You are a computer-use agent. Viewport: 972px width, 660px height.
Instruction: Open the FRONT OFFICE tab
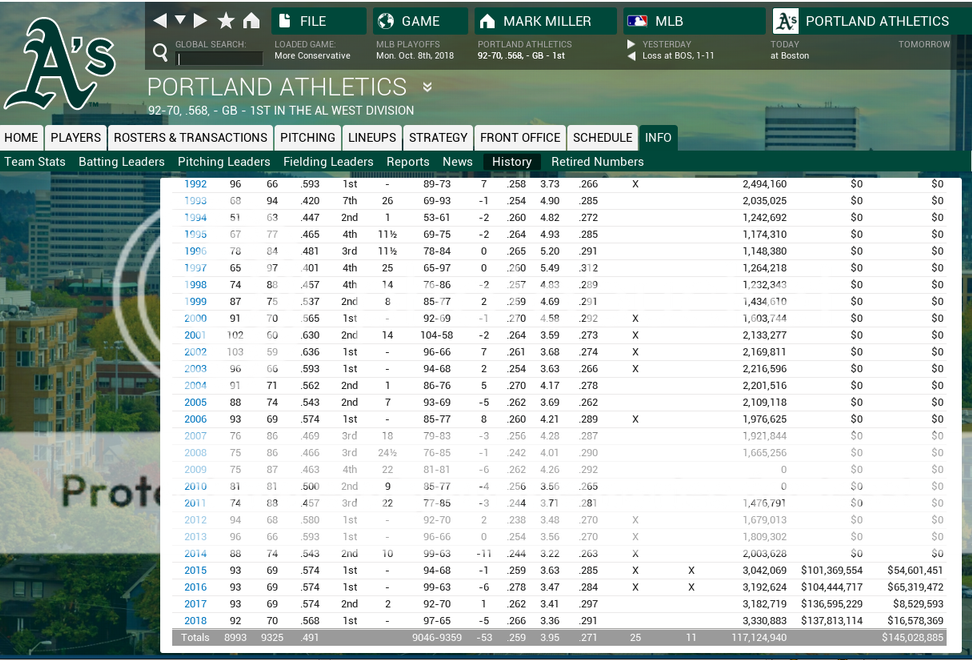click(x=520, y=138)
